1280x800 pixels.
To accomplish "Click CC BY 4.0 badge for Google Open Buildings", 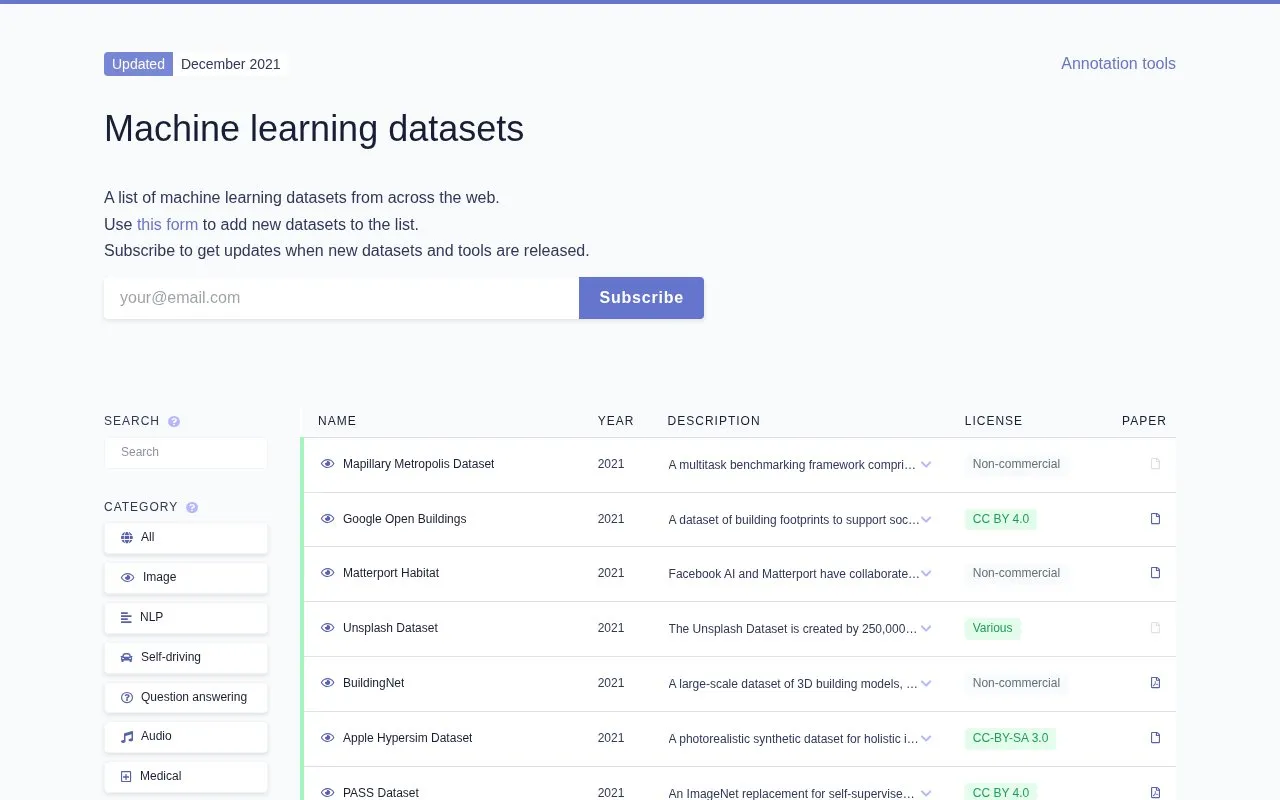I will point(1001,519).
